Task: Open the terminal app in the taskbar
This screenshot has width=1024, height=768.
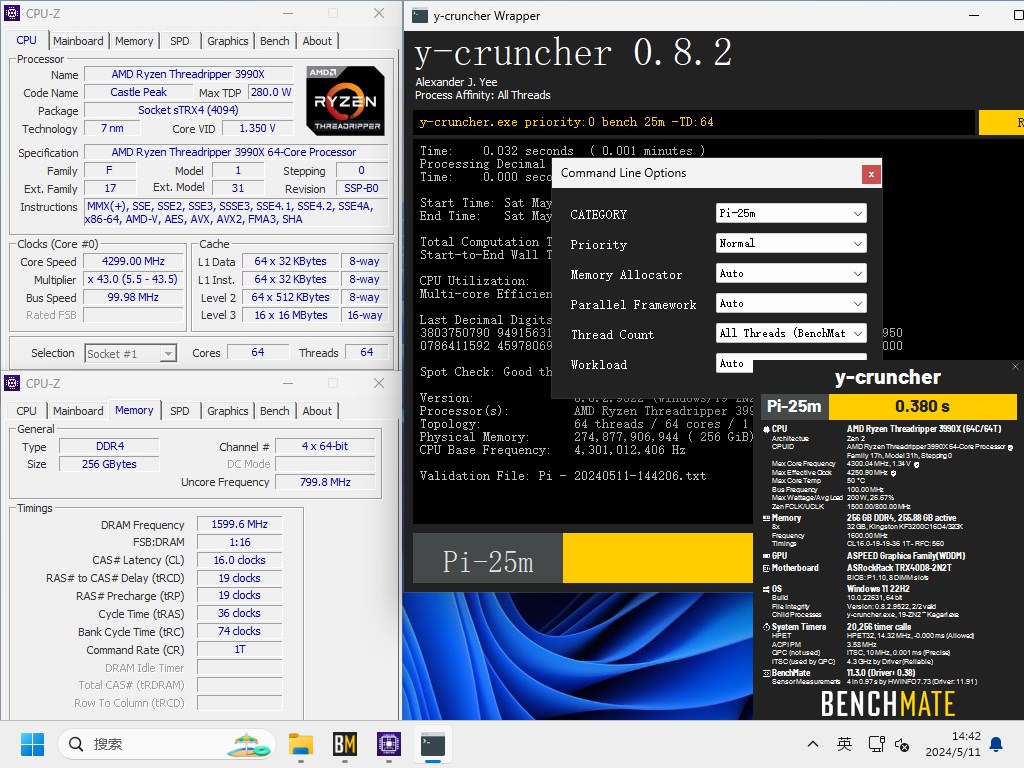Action: [432, 744]
